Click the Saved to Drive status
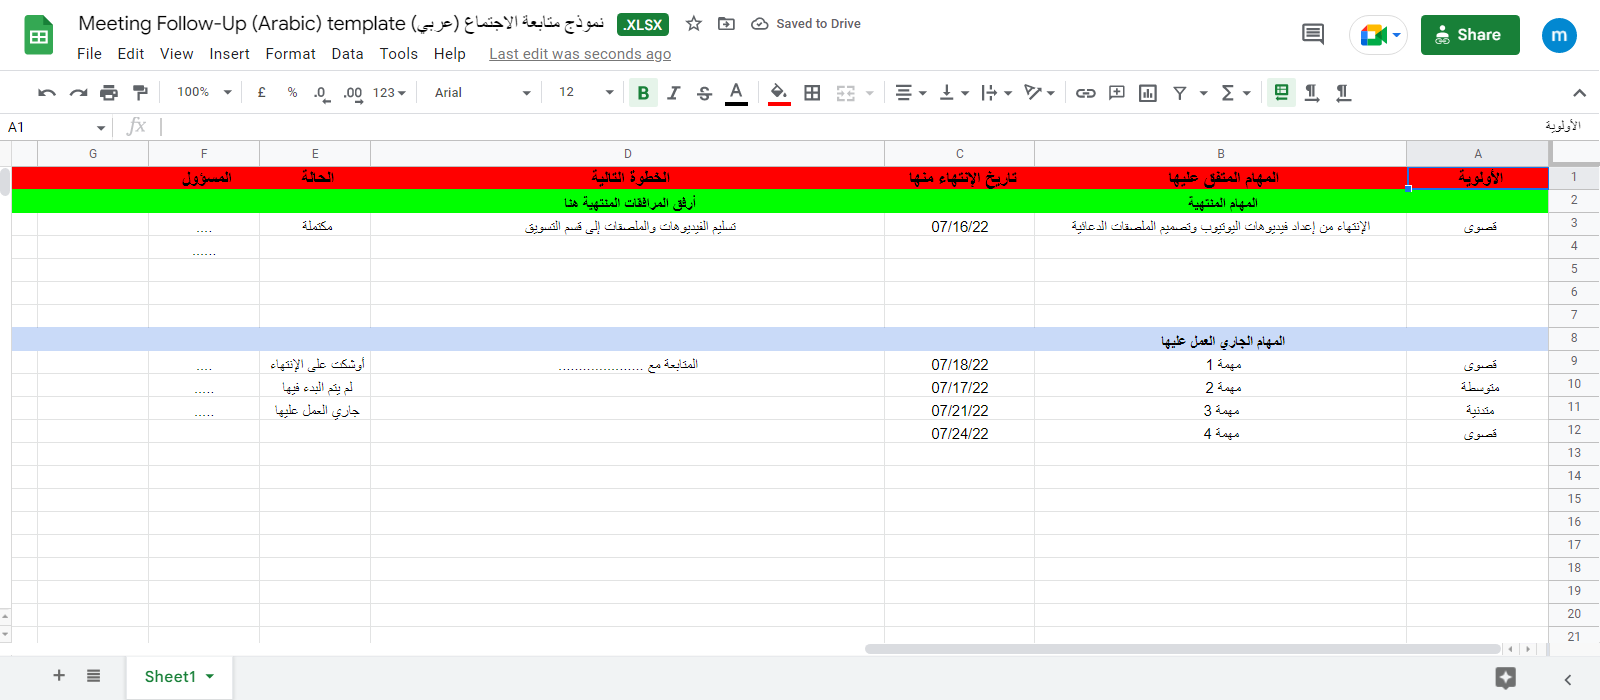1600x700 pixels. click(x=806, y=24)
